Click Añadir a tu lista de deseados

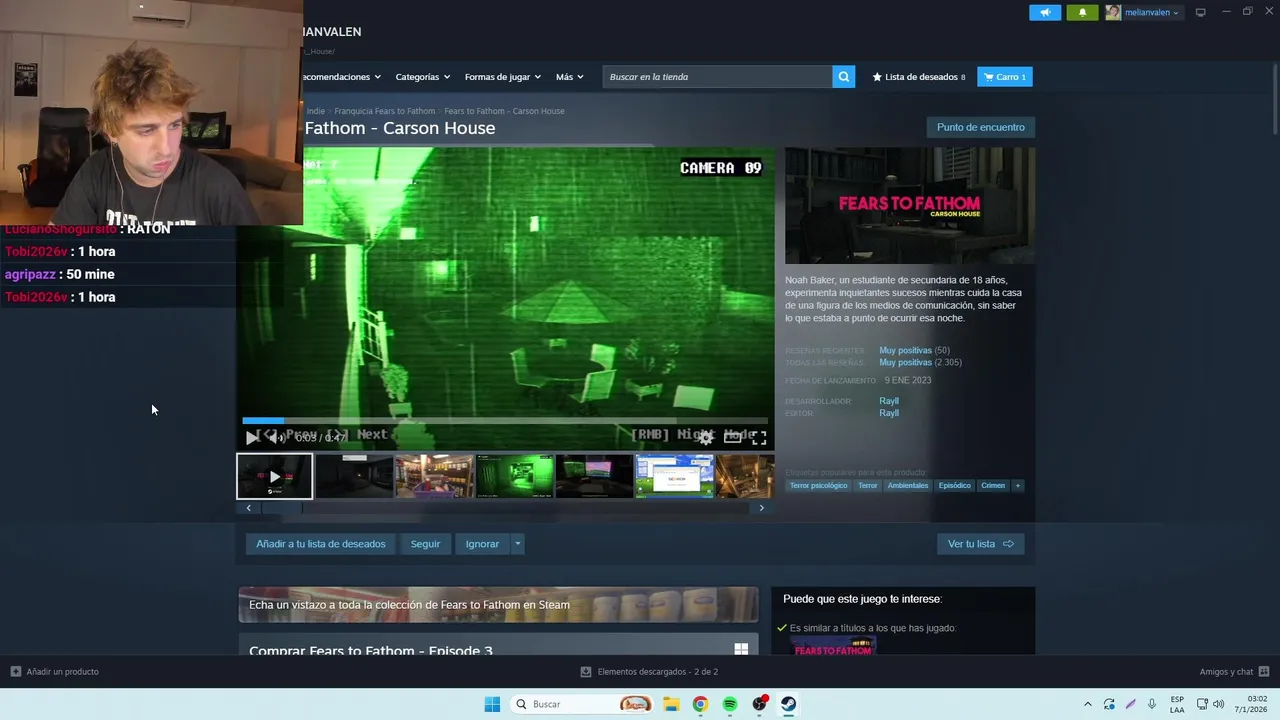321,544
